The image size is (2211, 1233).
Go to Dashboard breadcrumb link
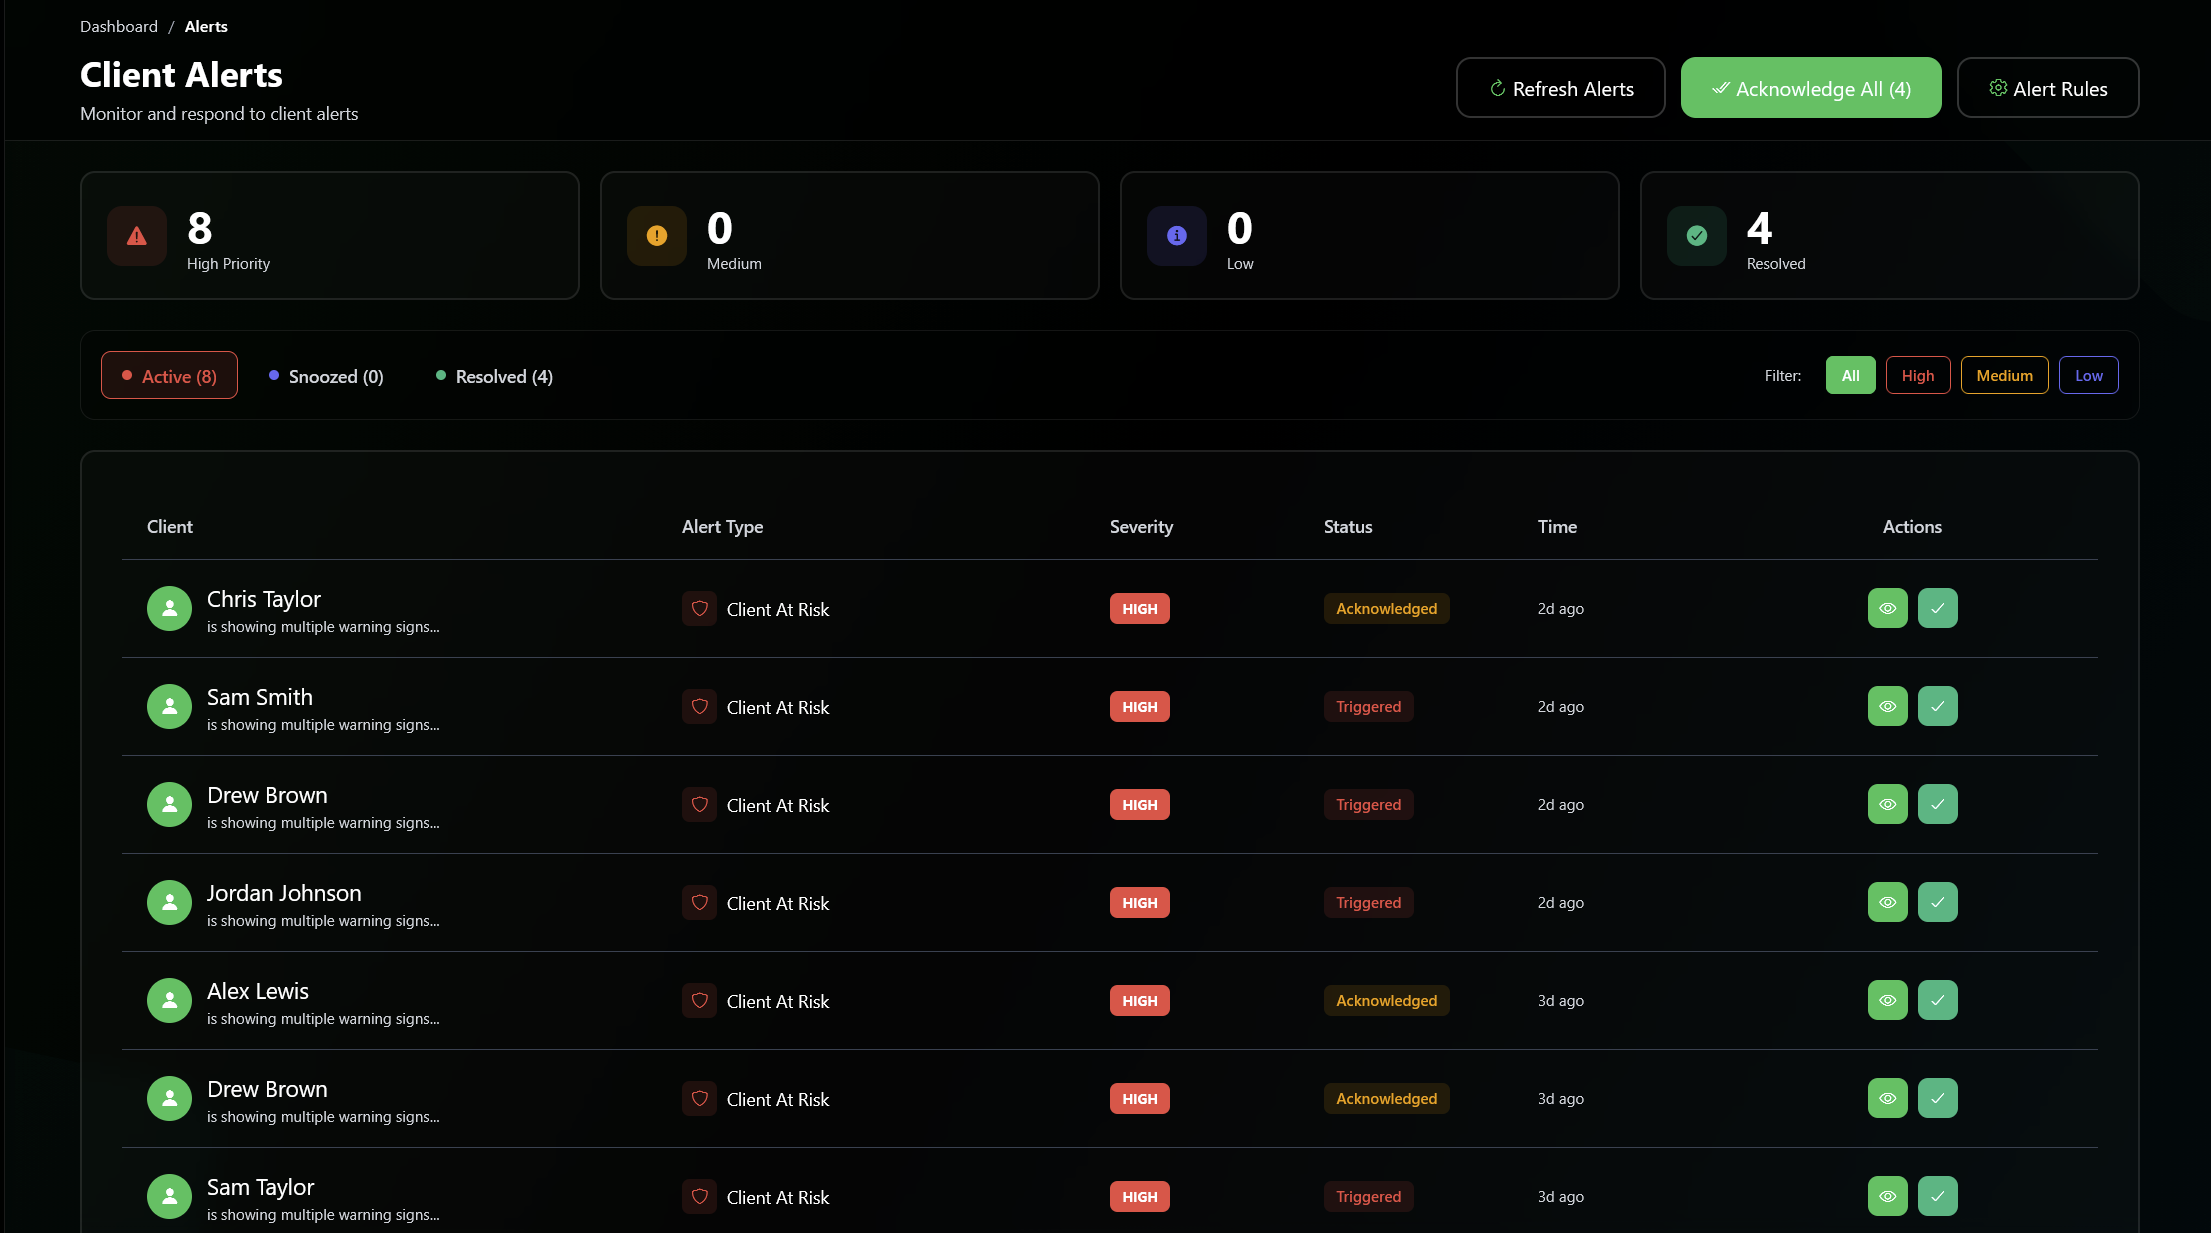point(118,26)
